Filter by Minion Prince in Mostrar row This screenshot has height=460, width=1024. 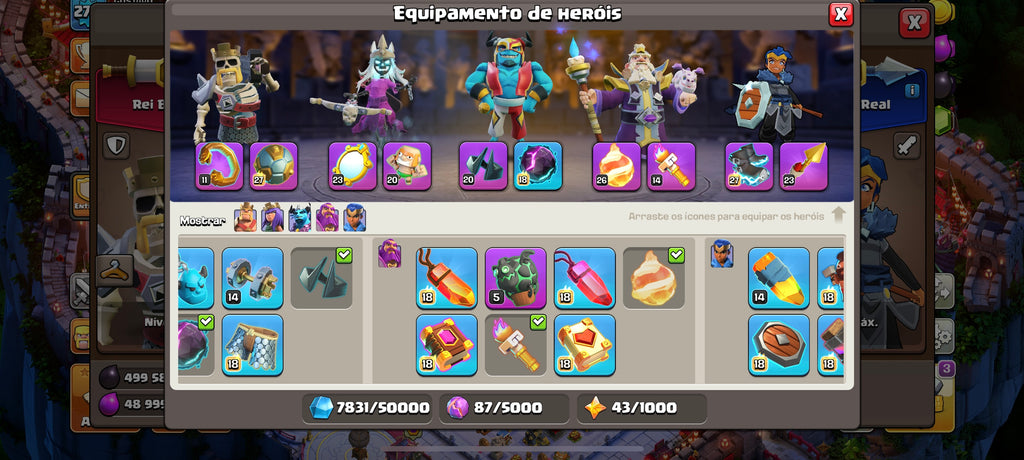click(x=300, y=218)
